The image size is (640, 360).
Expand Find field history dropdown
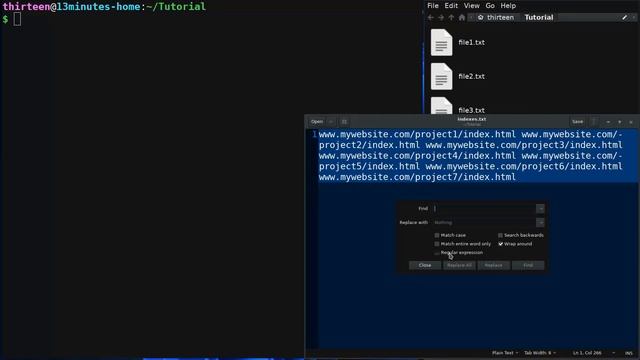[540, 209]
